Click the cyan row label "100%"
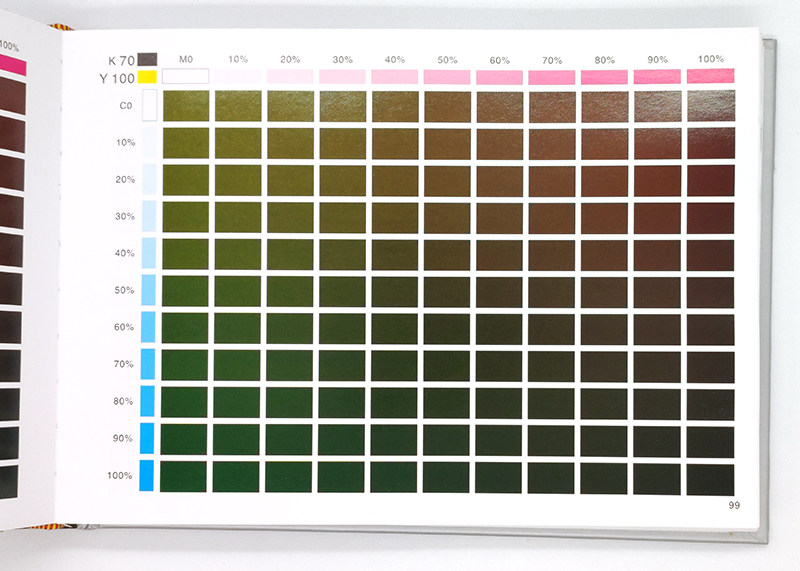800x571 pixels. tap(119, 476)
